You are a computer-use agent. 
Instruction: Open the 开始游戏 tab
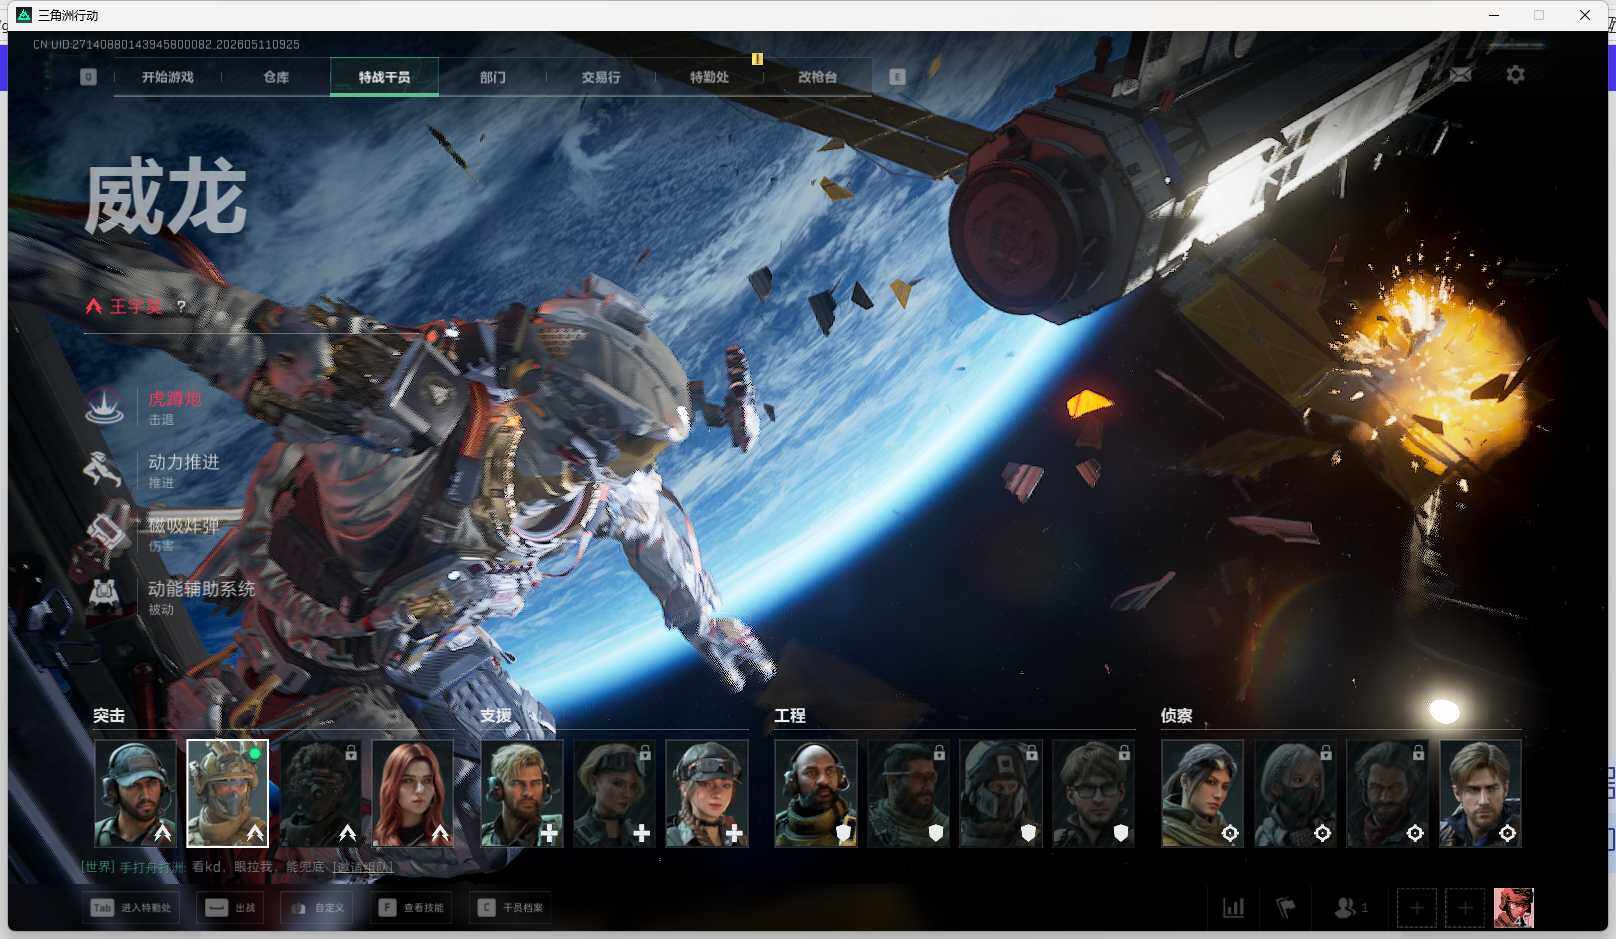click(167, 77)
